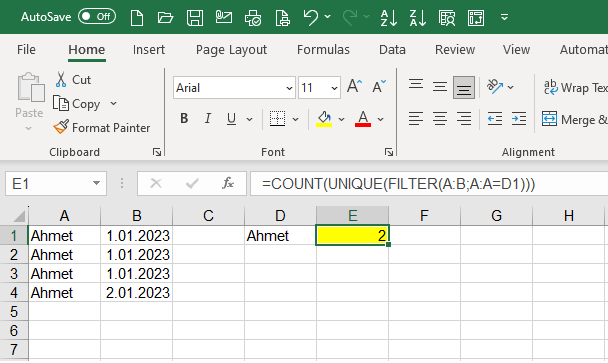
Task: Click the Save icon in quick access toolbar
Action: click(195, 17)
